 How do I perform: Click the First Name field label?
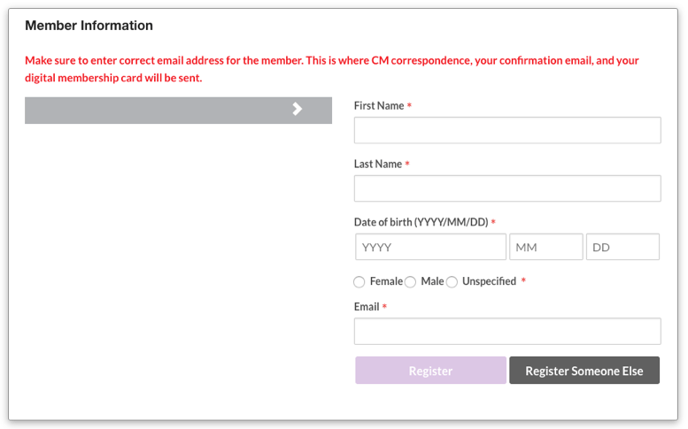pyautogui.click(x=379, y=106)
